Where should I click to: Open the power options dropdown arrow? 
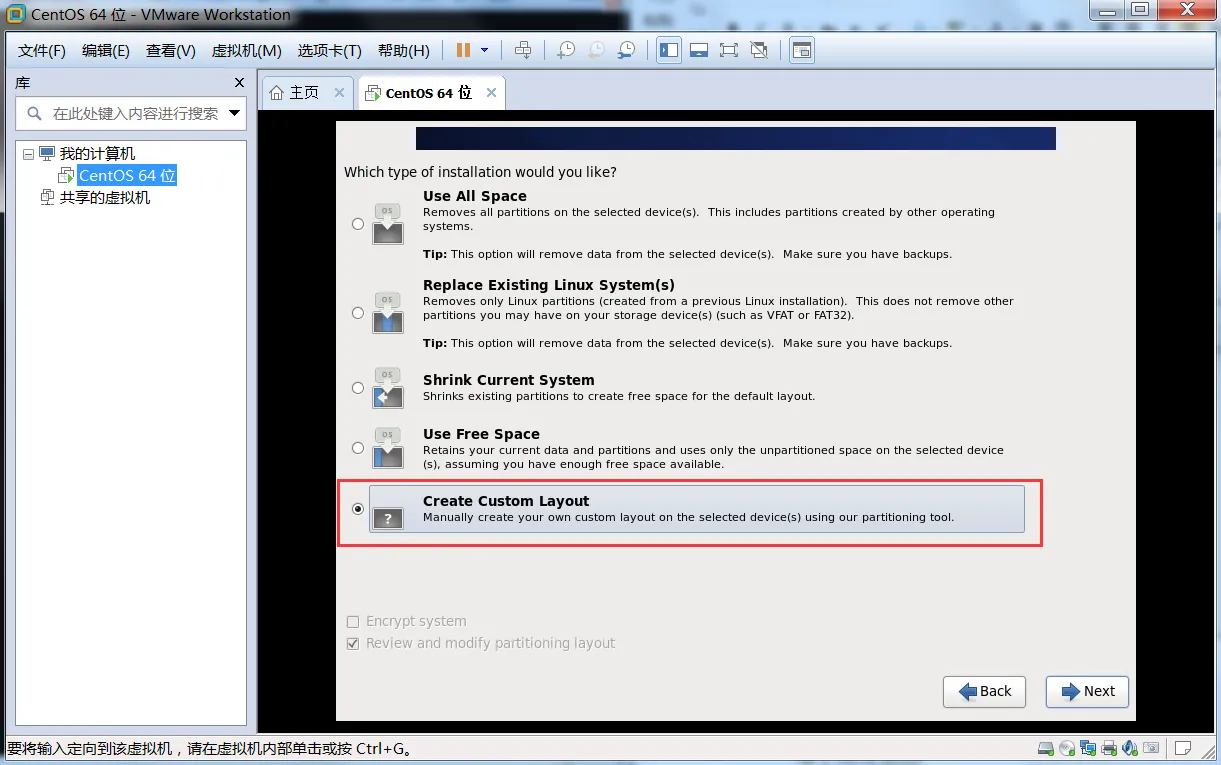(x=485, y=50)
